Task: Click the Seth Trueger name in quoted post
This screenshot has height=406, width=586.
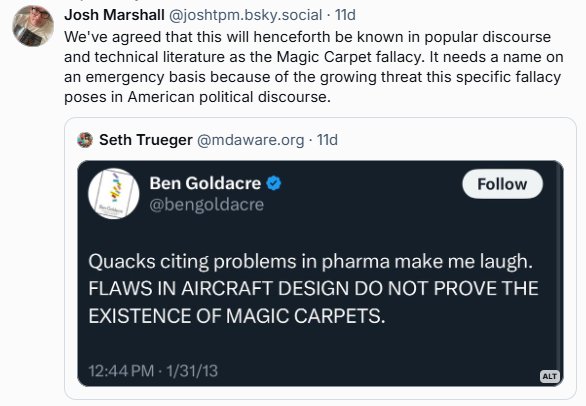Action: click(146, 140)
